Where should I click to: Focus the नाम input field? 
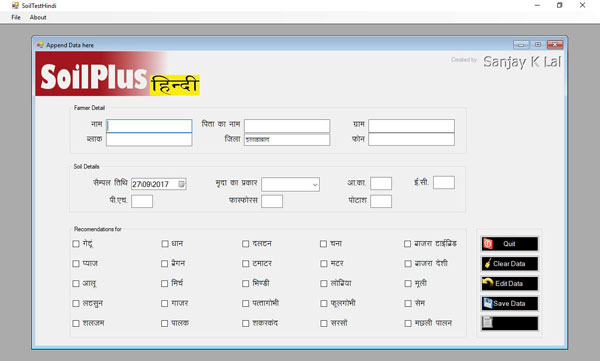[149, 126]
